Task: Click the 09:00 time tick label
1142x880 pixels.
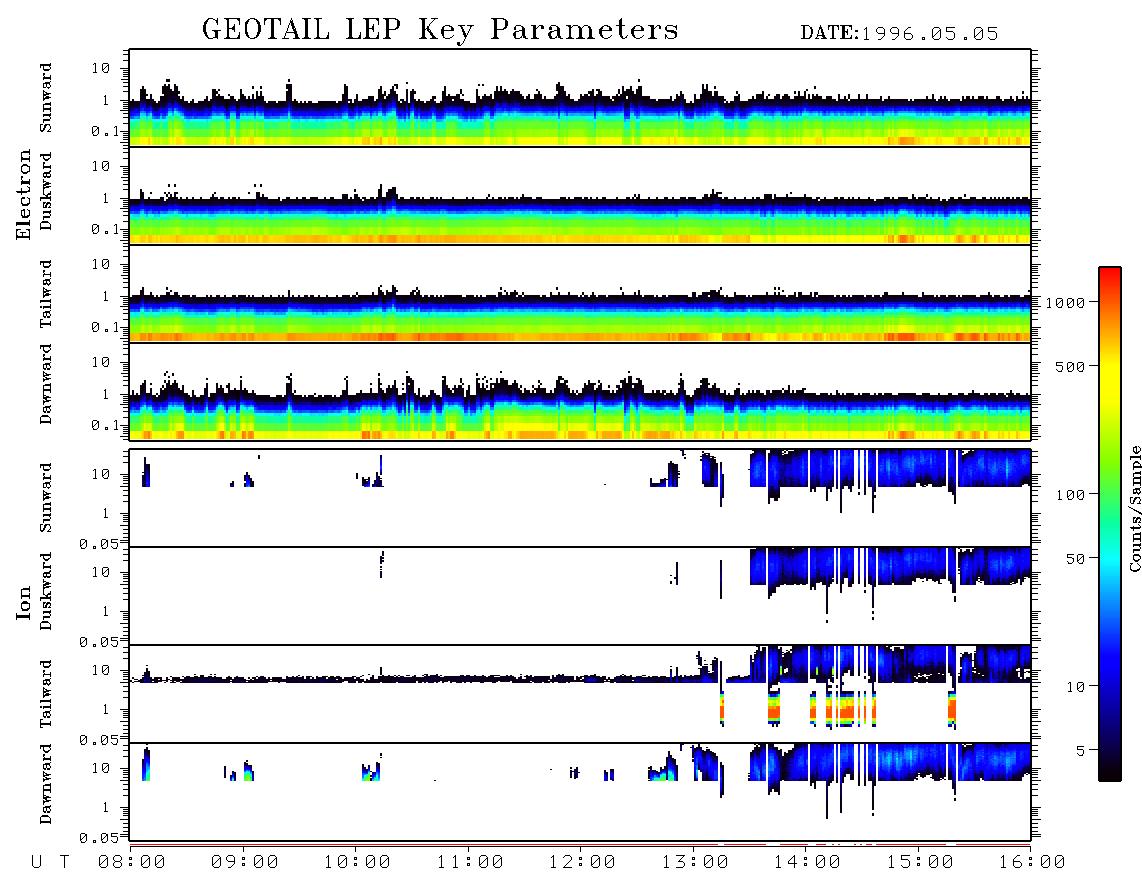Action: 245,863
